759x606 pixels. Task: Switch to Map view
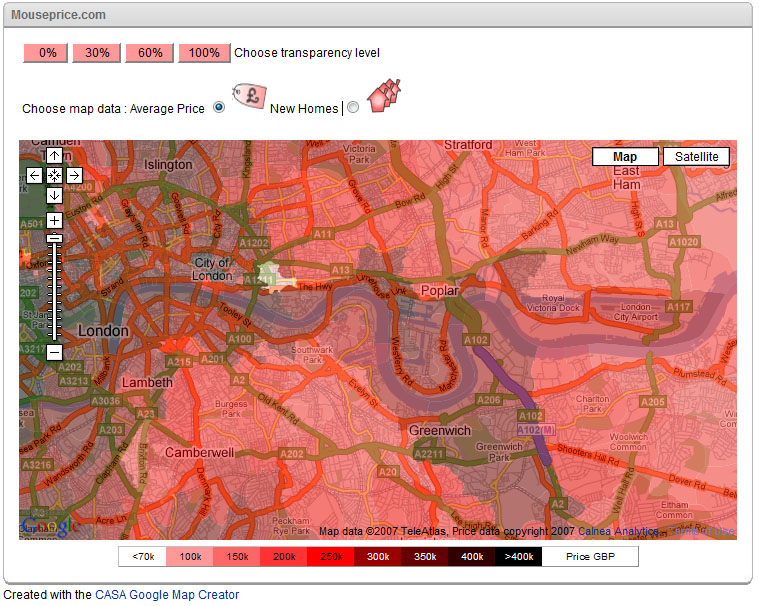[625, 157]
